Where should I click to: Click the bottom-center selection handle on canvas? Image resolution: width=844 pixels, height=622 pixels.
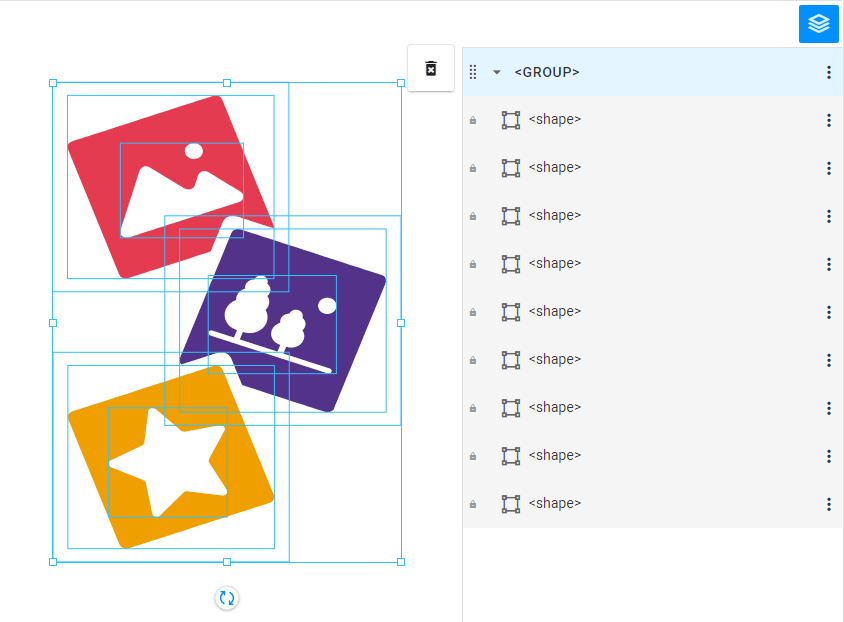(227, 562)
